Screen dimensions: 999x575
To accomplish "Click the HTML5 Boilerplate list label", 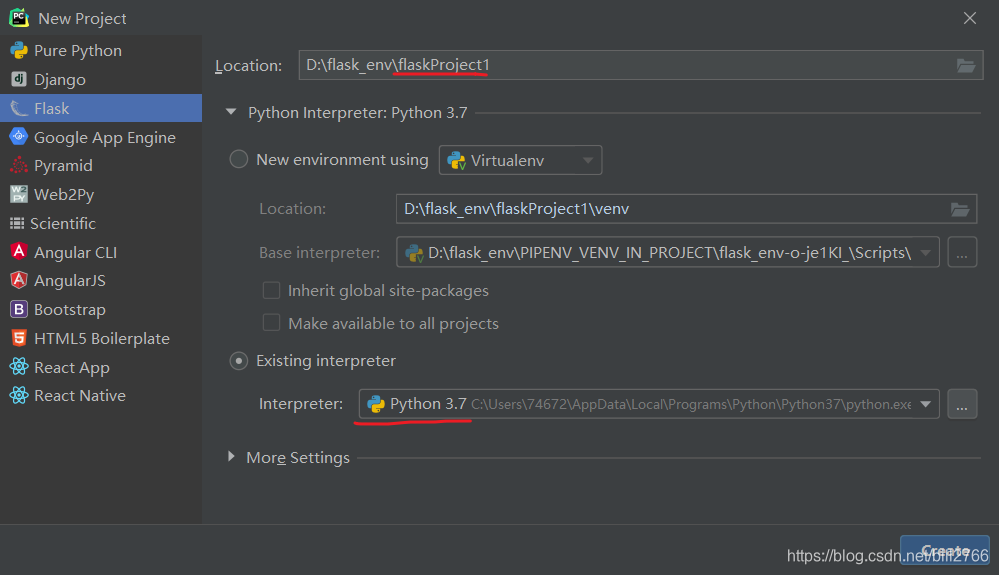I will coord(102,338).
